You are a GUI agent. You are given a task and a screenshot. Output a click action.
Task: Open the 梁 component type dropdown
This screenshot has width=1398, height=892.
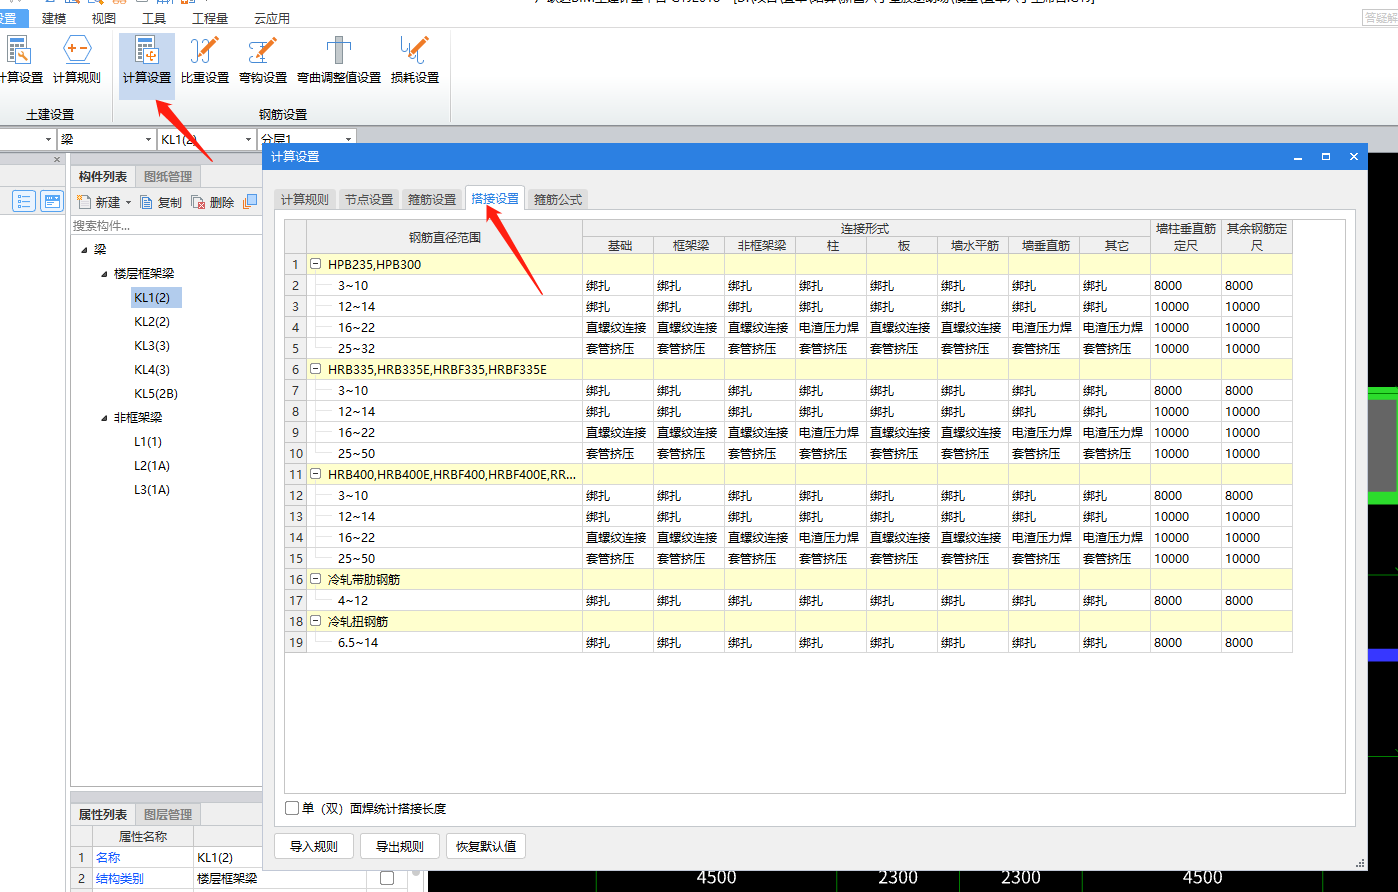click(148, 139)
